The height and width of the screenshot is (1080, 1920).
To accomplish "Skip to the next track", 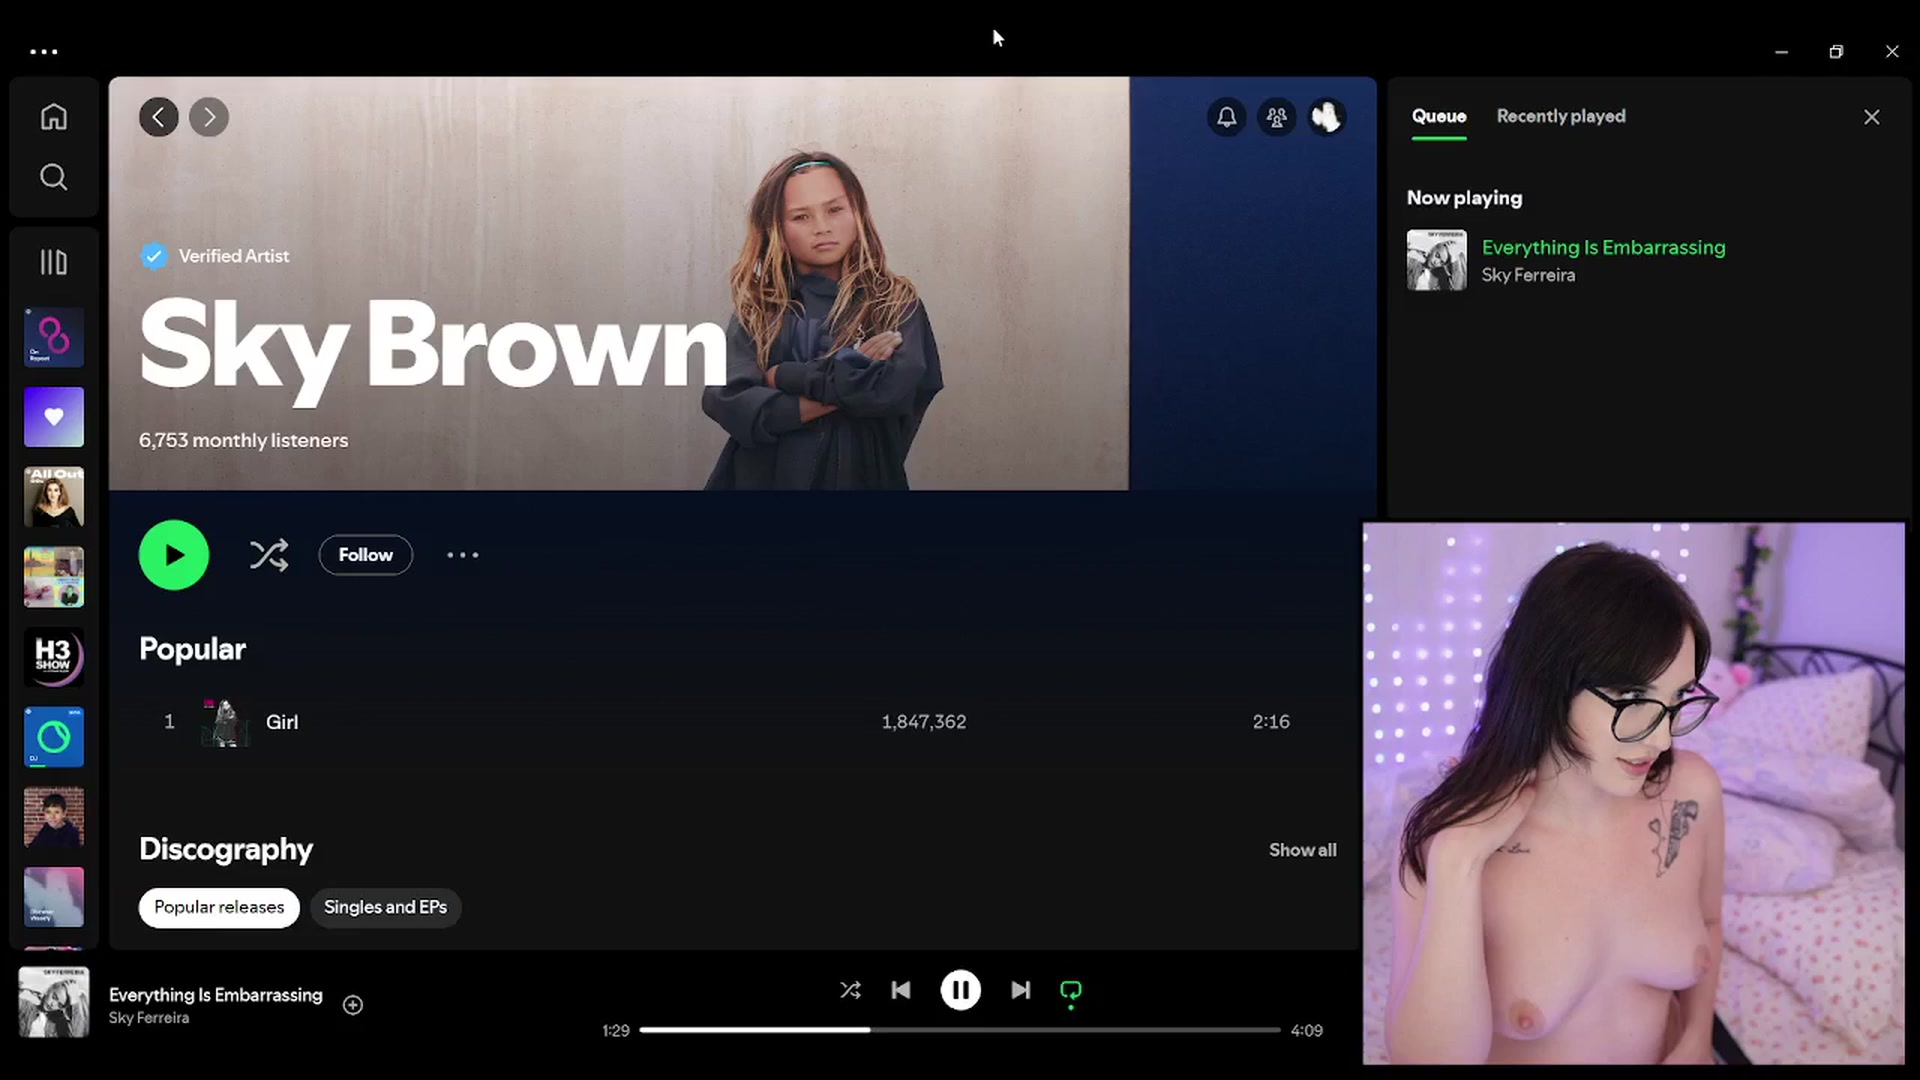I will (x=1020, y=990).
